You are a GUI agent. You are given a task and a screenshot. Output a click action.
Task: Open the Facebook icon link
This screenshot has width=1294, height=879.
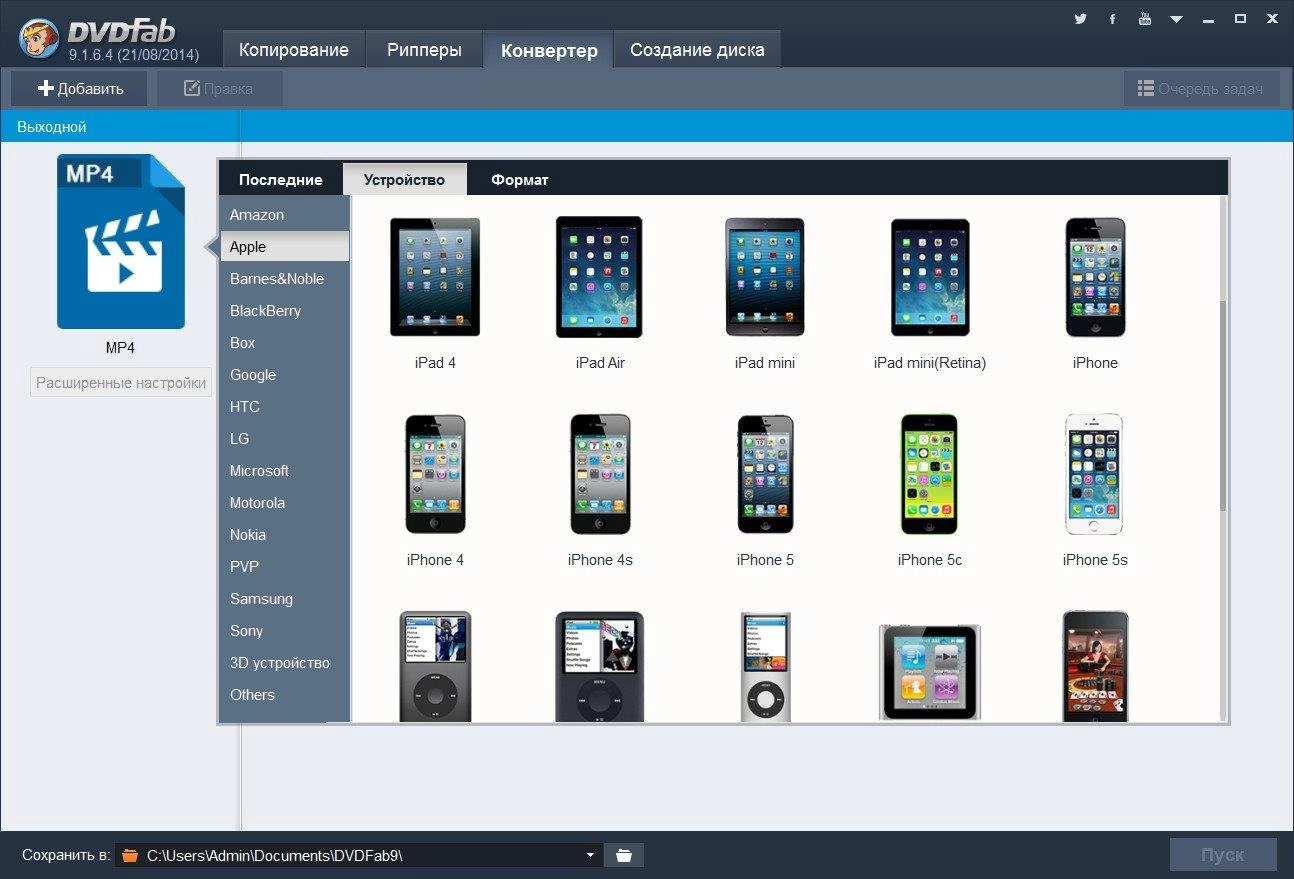click(x=1112, y=19)
